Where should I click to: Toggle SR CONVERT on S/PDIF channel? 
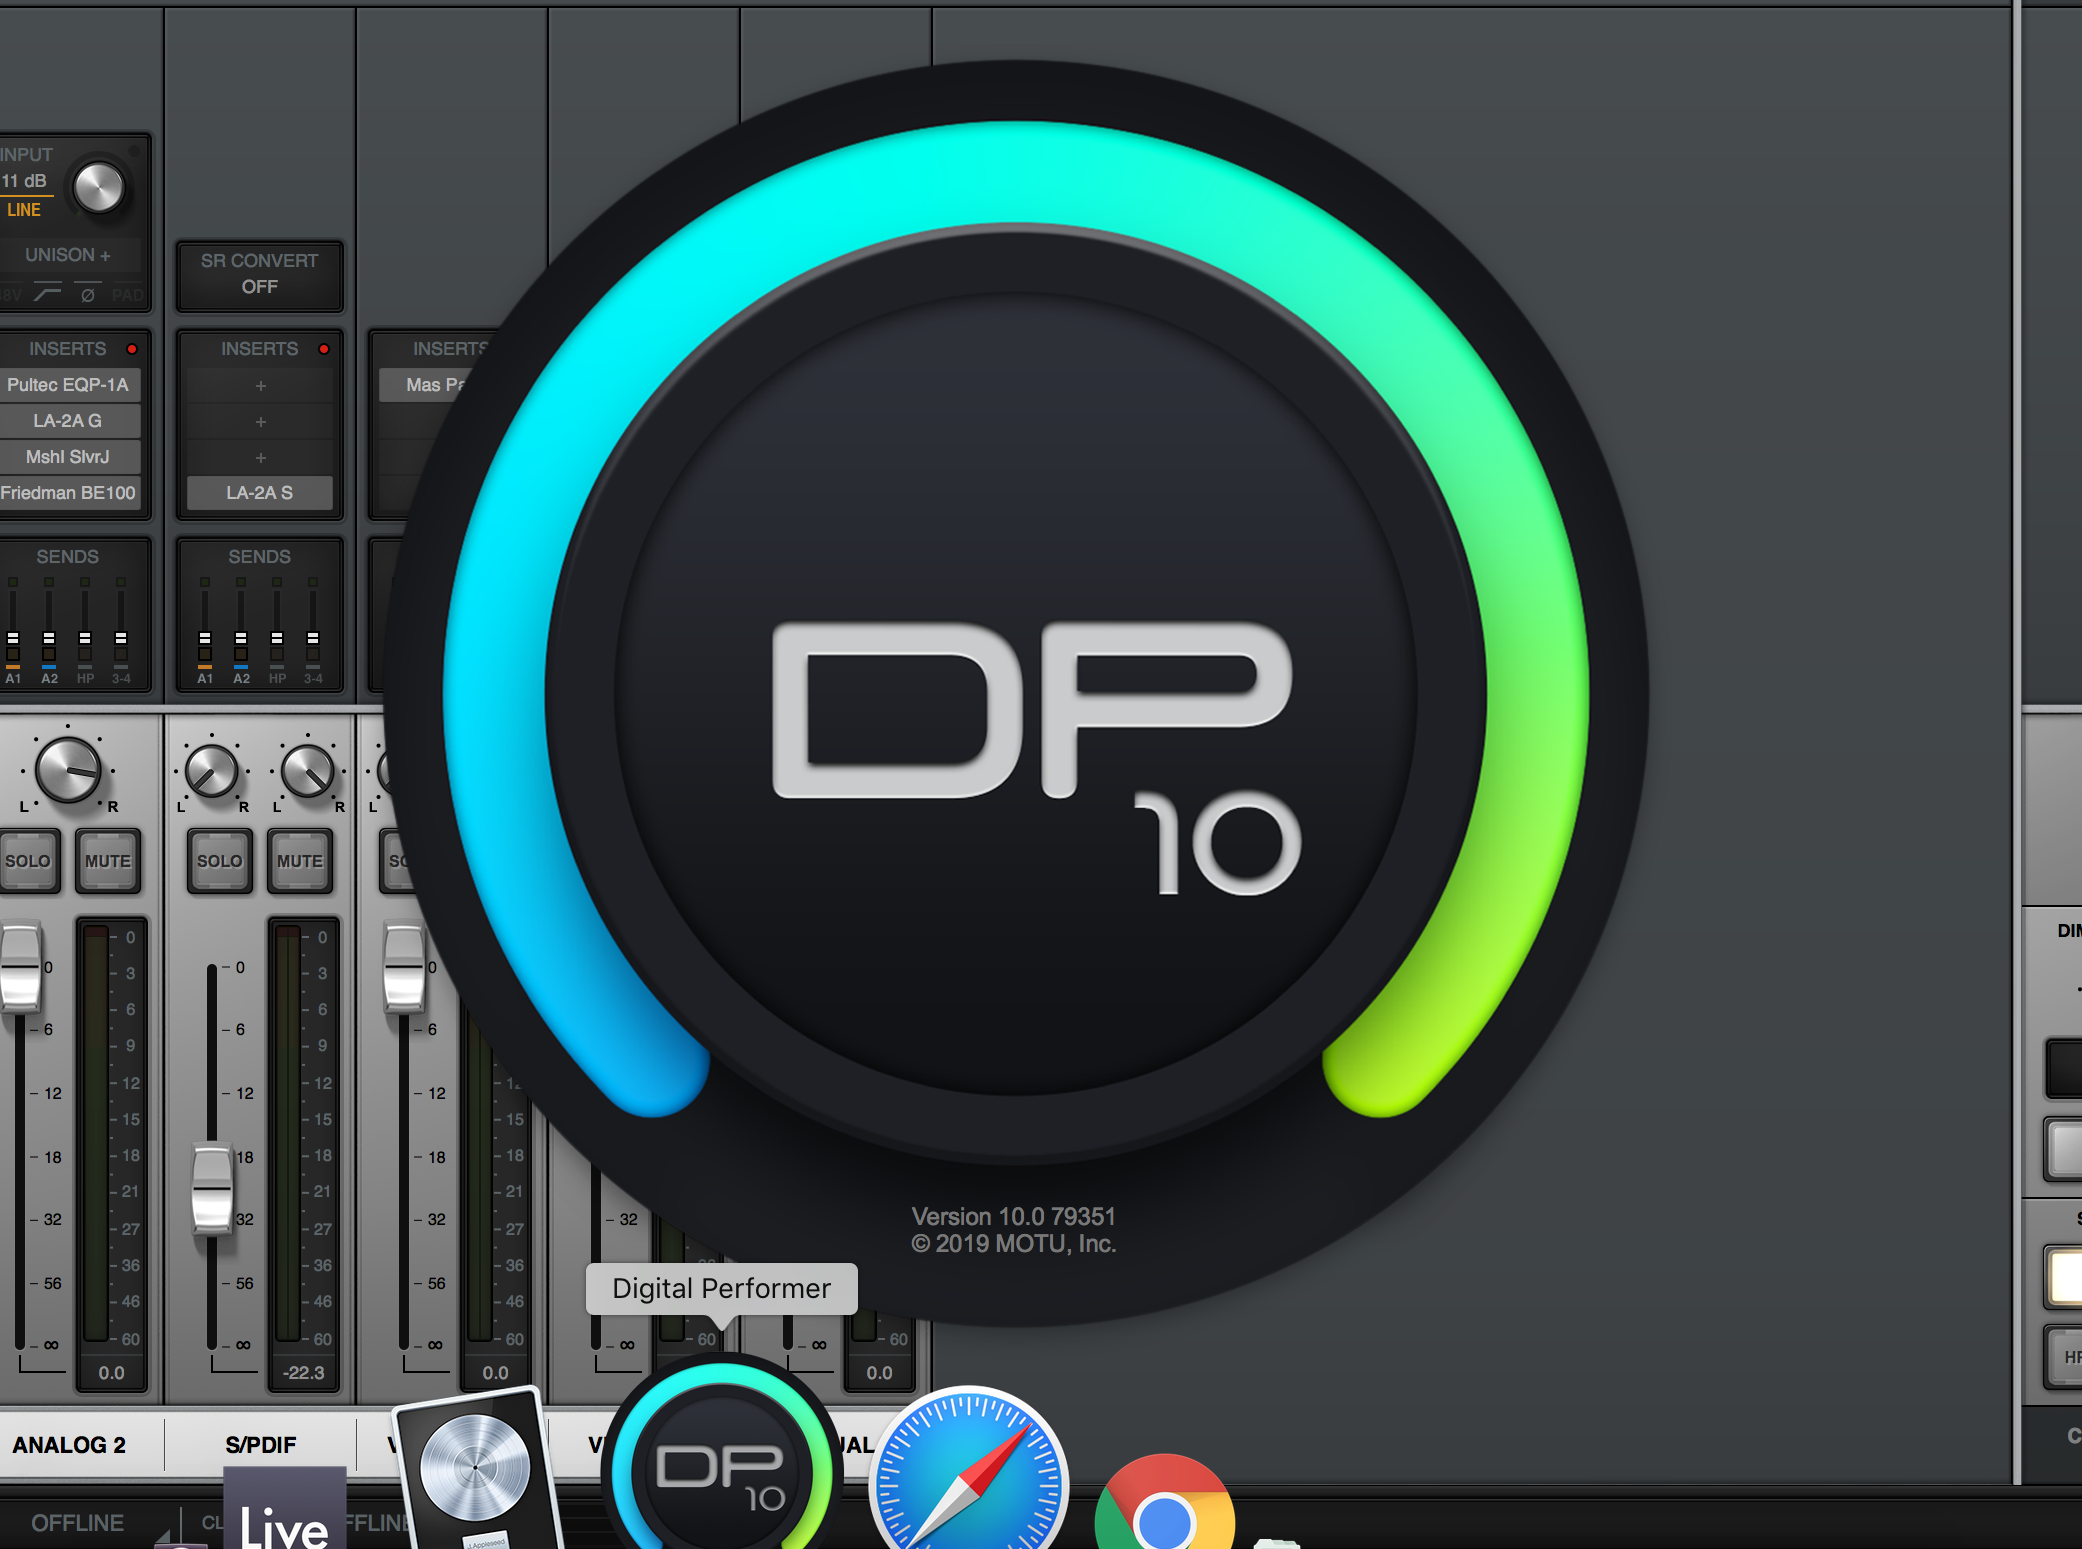pos(259,274)
